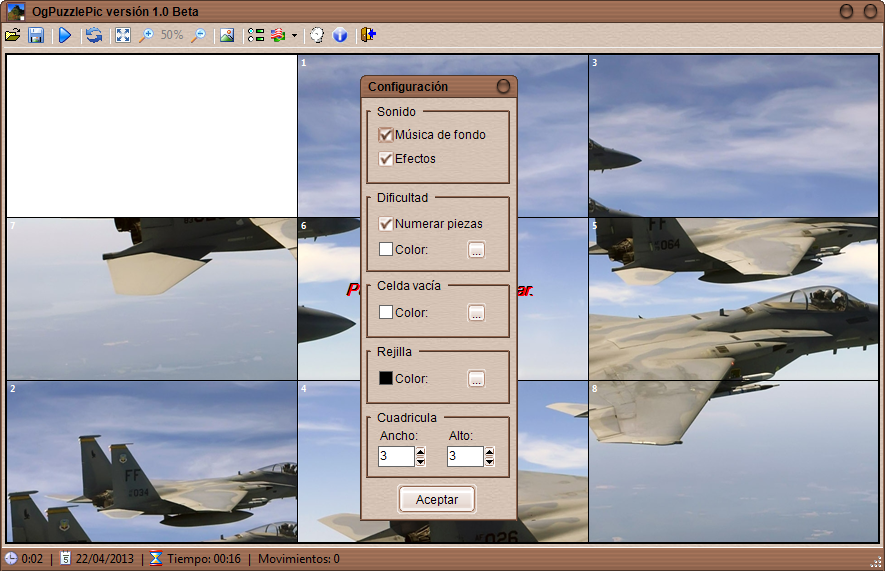Start the game with the blue play icon

tap(65, 35)
